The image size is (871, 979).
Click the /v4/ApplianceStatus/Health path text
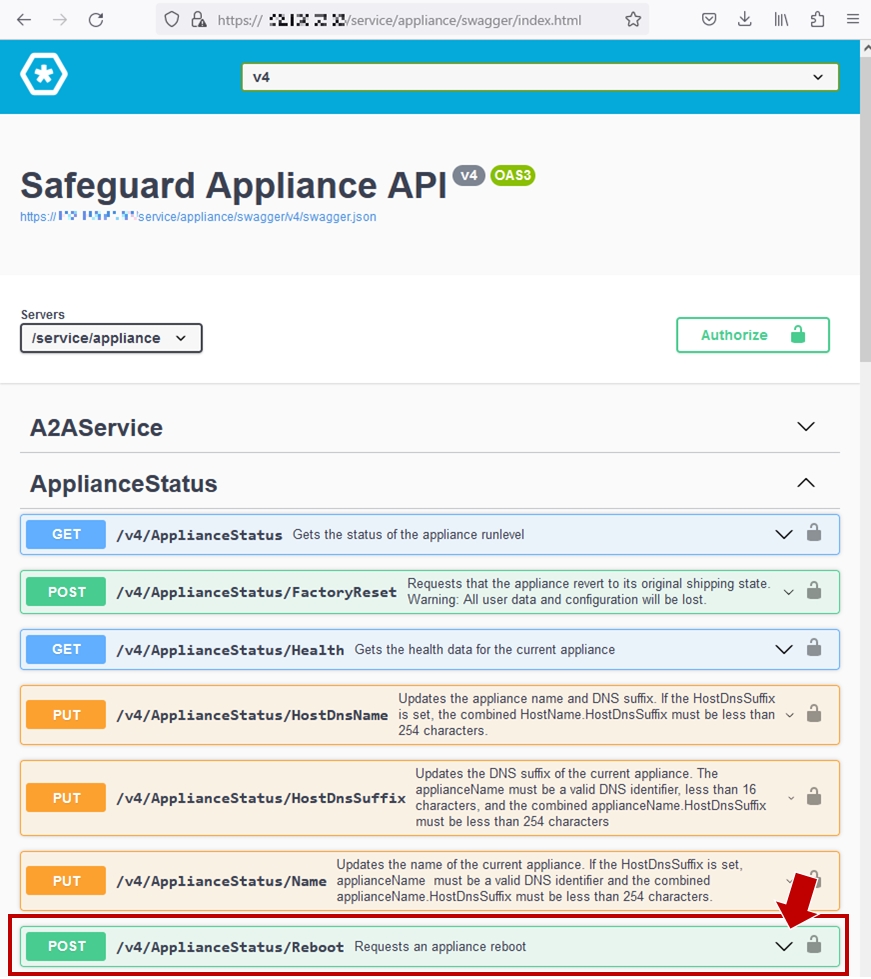(230, 650)
